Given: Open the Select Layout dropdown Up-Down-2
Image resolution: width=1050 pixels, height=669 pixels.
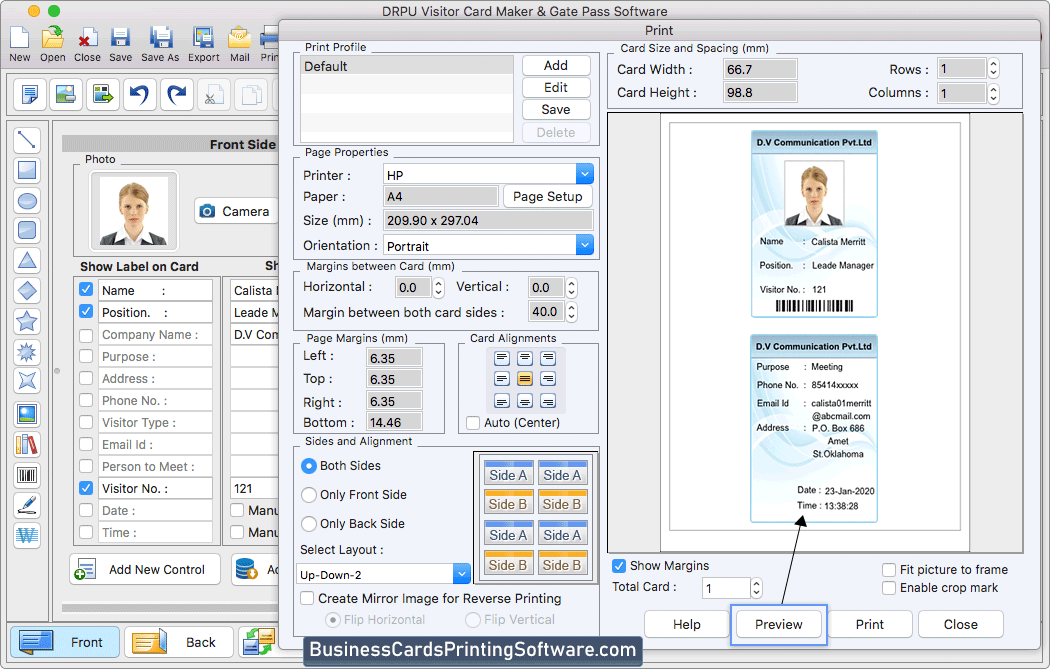Looking at the screenshot, I should 461,574.
